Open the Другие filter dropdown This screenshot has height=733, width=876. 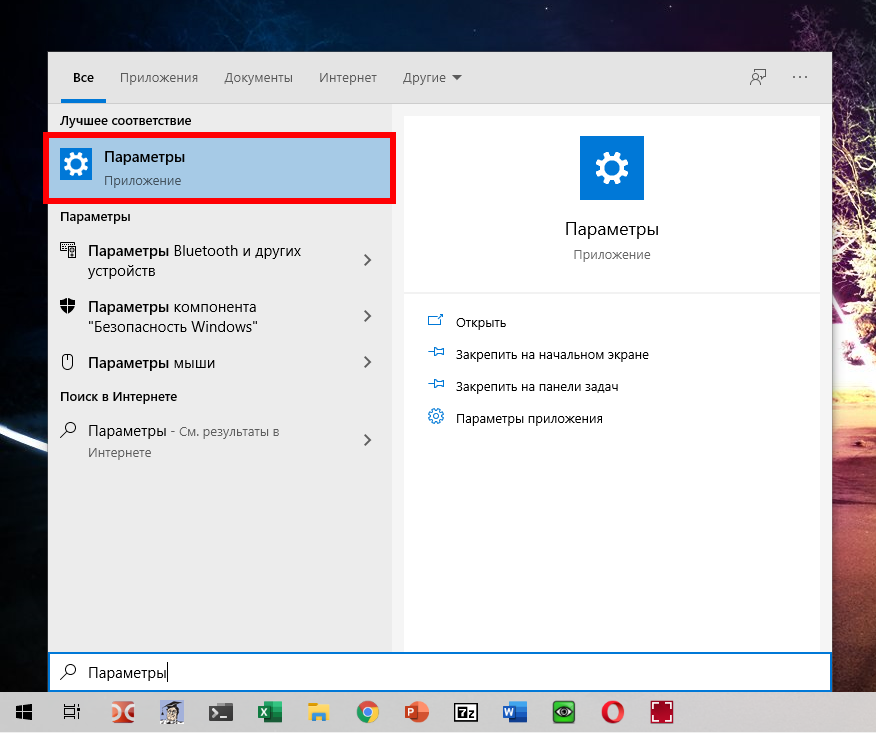432,78
